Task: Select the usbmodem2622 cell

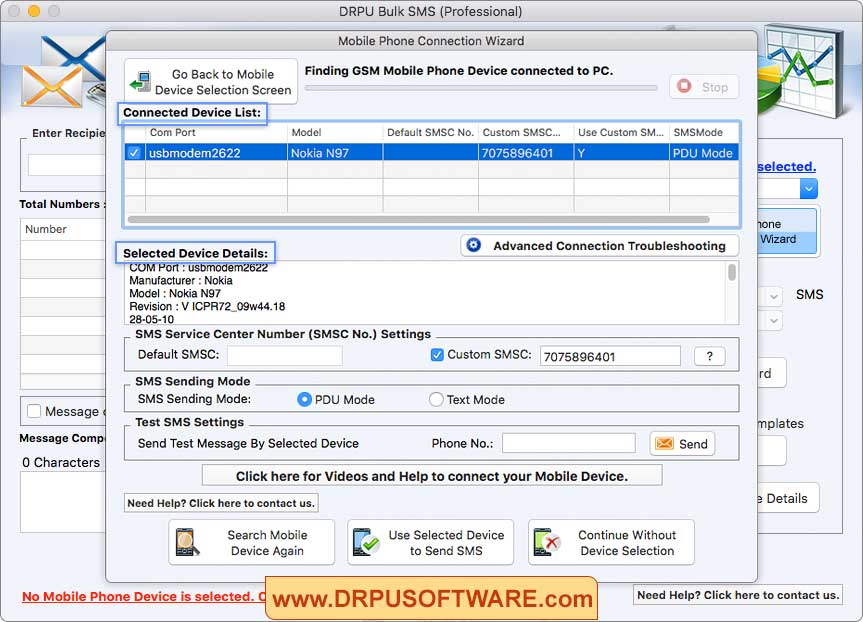Action: coord(216,153)
